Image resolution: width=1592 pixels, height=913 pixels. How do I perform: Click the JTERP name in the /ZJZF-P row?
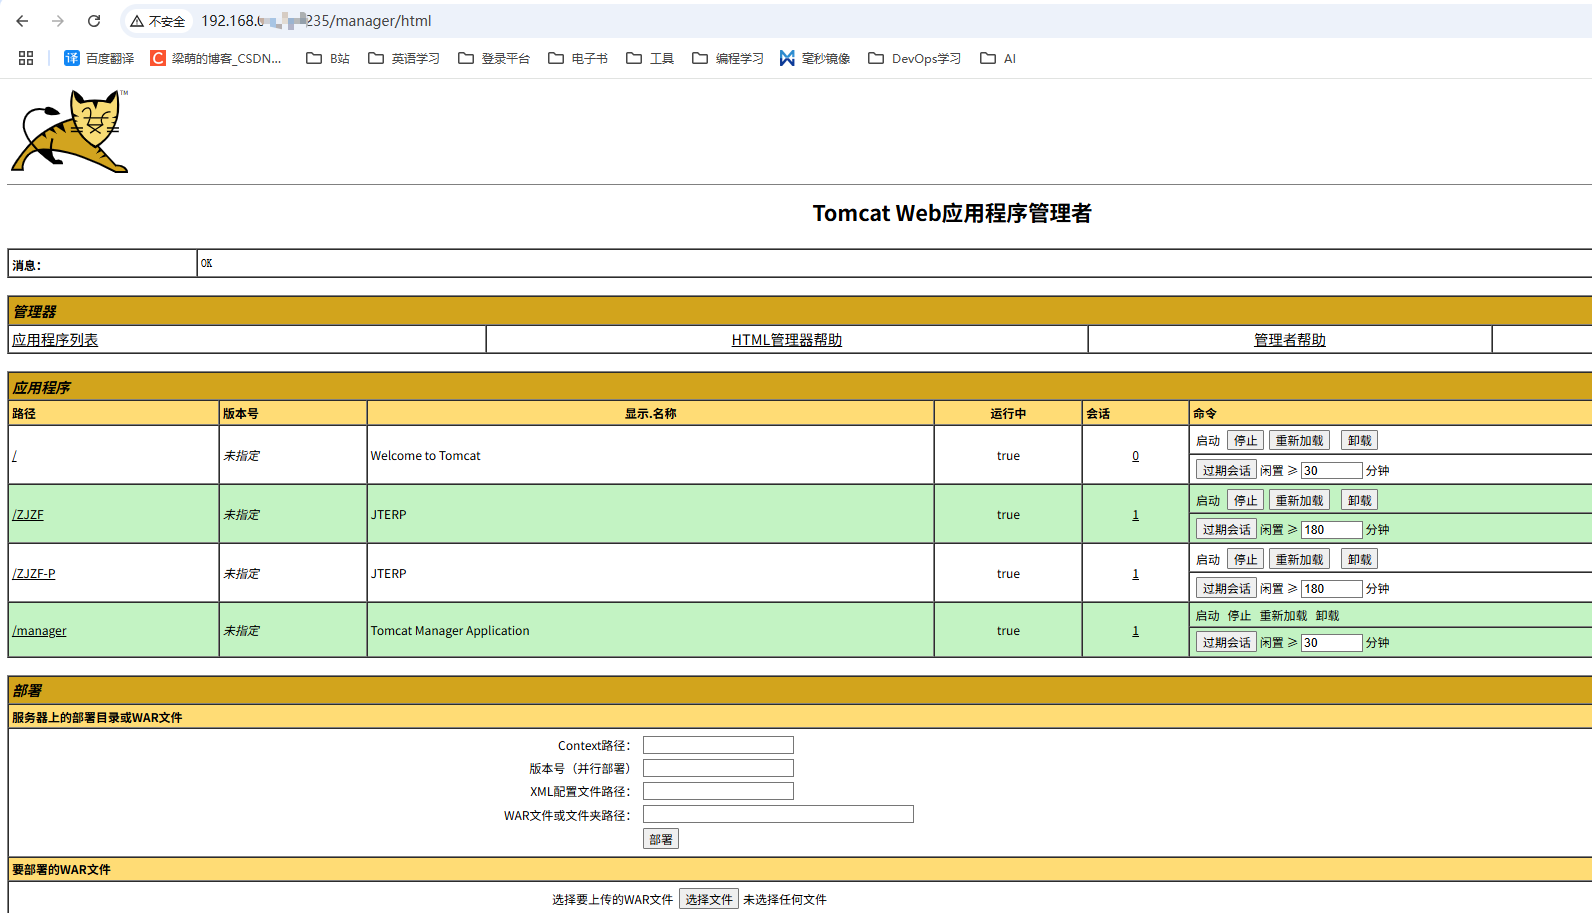tap(389, 574)
